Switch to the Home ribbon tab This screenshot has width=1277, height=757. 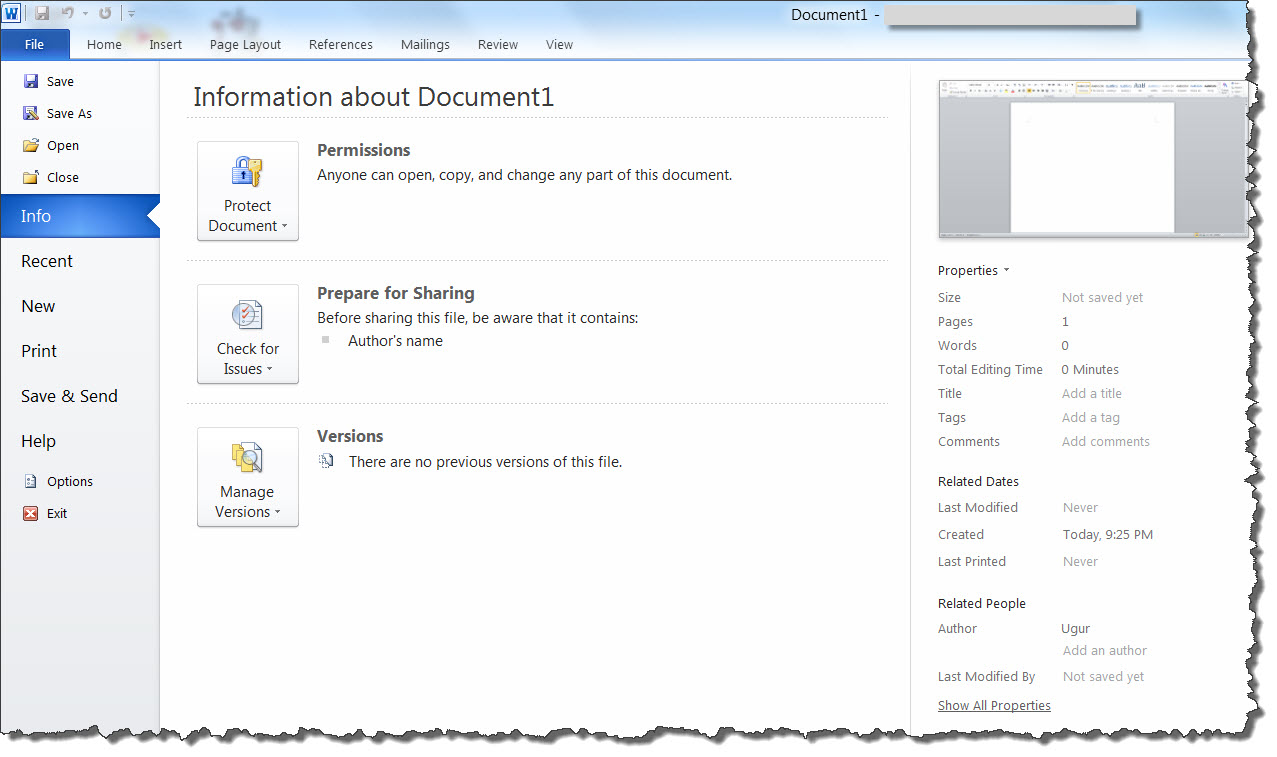point(104,45)
